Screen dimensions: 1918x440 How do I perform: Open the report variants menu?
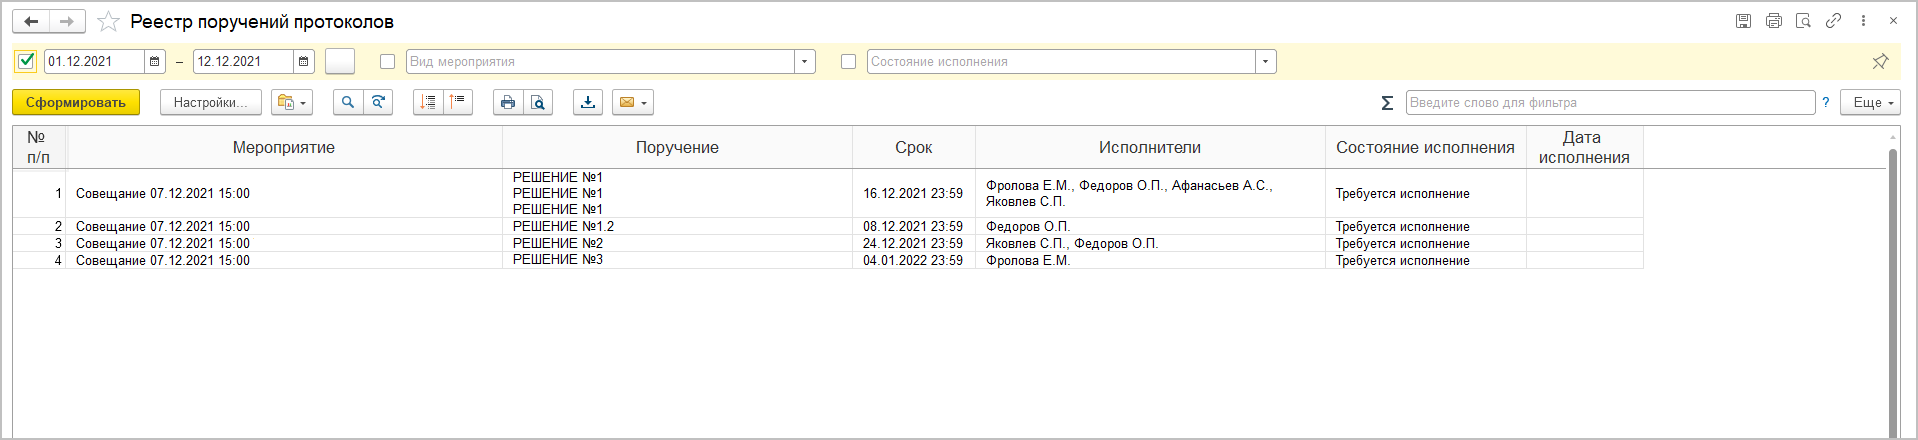(x=292, y=102)
